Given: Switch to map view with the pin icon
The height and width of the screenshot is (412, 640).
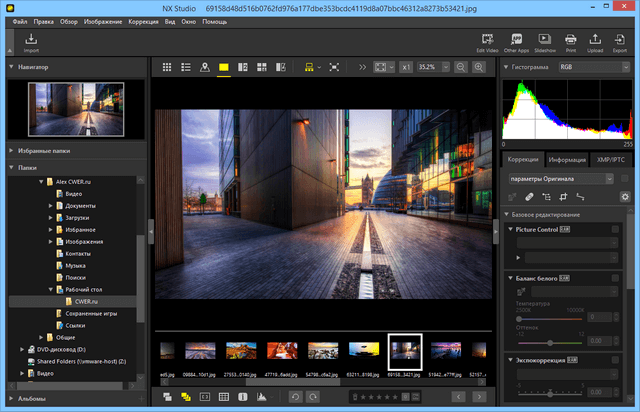Looking at the screenshot, I should (x=205, y=67).
